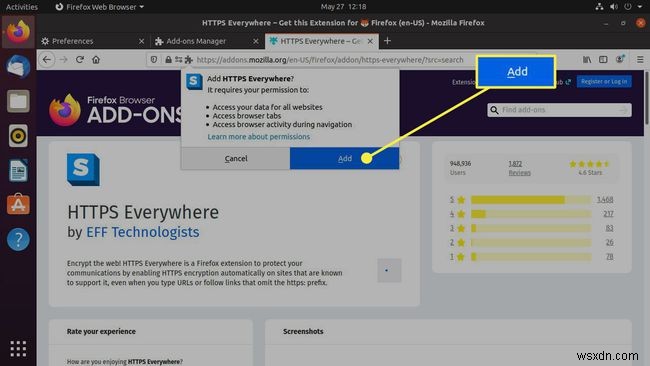Toggle the sidebar view icon
Image resolution: width=650 pixels, height=366 pixels.
click(603, 60)
